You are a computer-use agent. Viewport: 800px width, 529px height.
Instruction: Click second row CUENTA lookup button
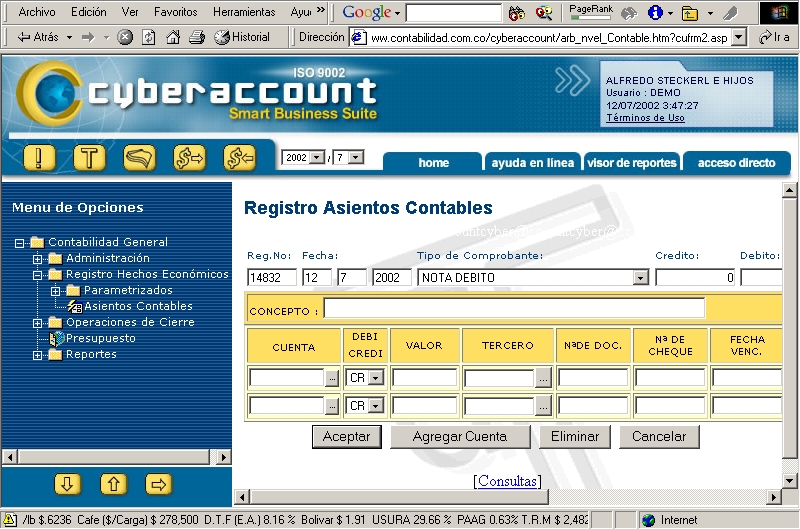(x=332, y=406)
